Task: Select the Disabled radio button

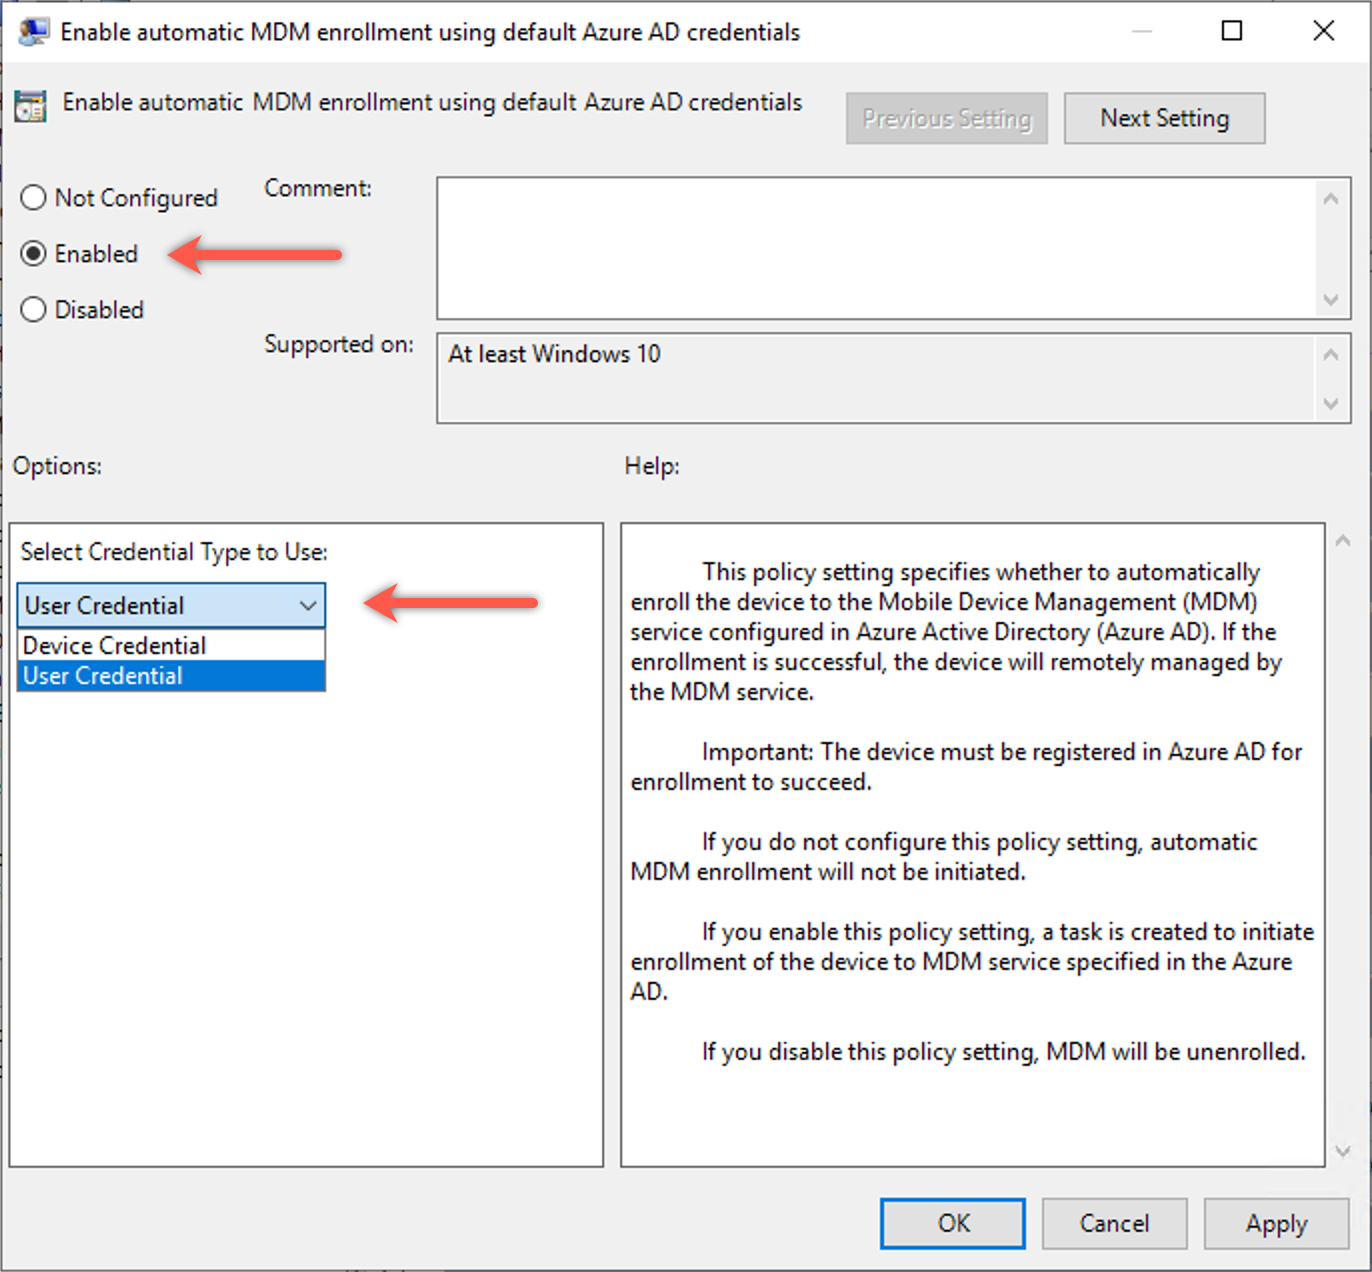Action: coord(32,310)
